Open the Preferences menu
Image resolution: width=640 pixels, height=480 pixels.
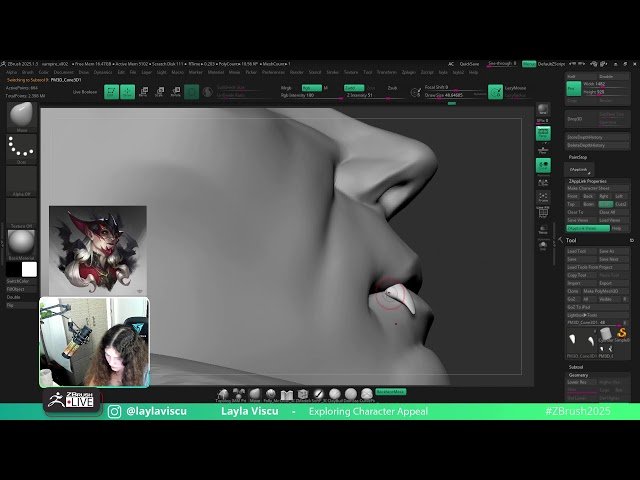(x=273, y=72)
